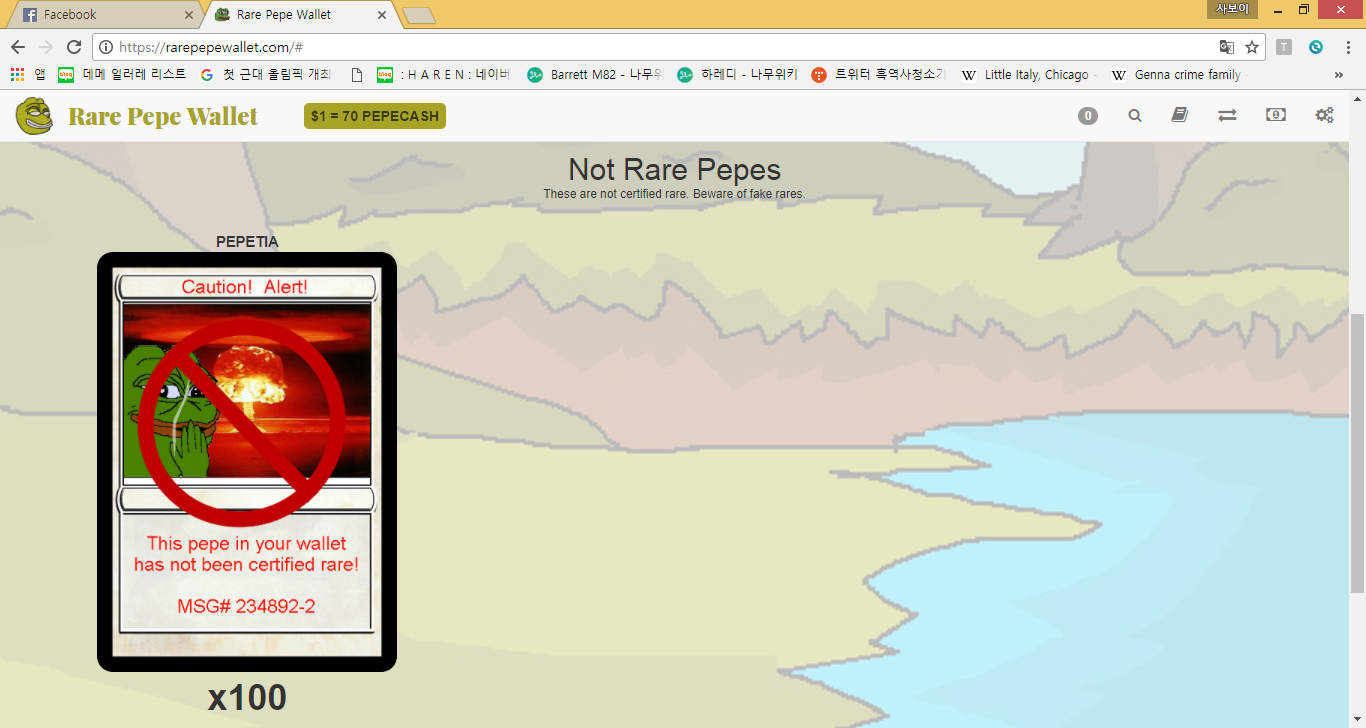Open the H A R E N 네이버 bookmark
This screenshot has width=1366, height=728.
point(444,75)
